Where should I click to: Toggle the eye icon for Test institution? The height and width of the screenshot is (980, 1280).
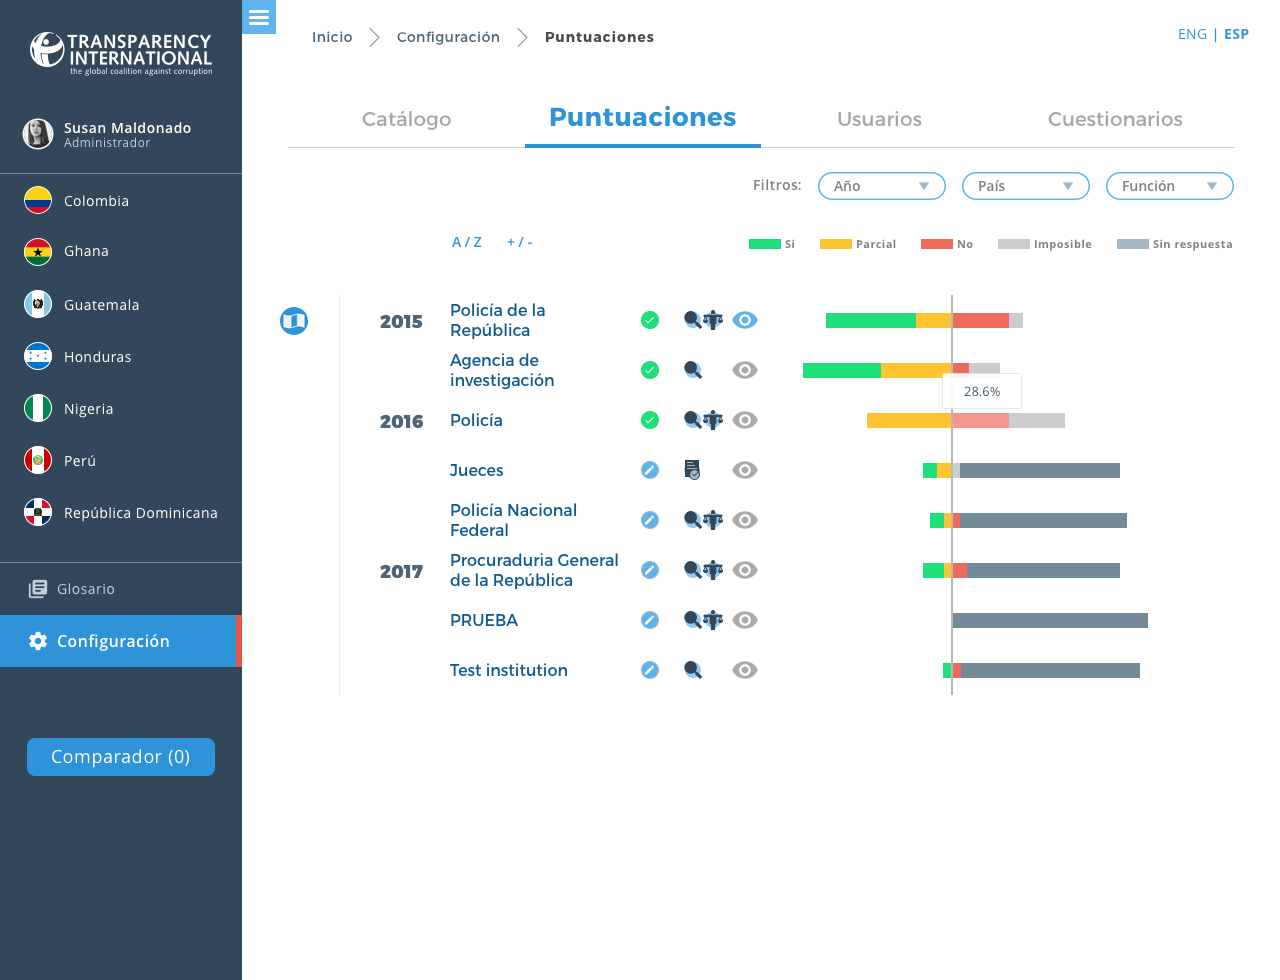(745, 670)
